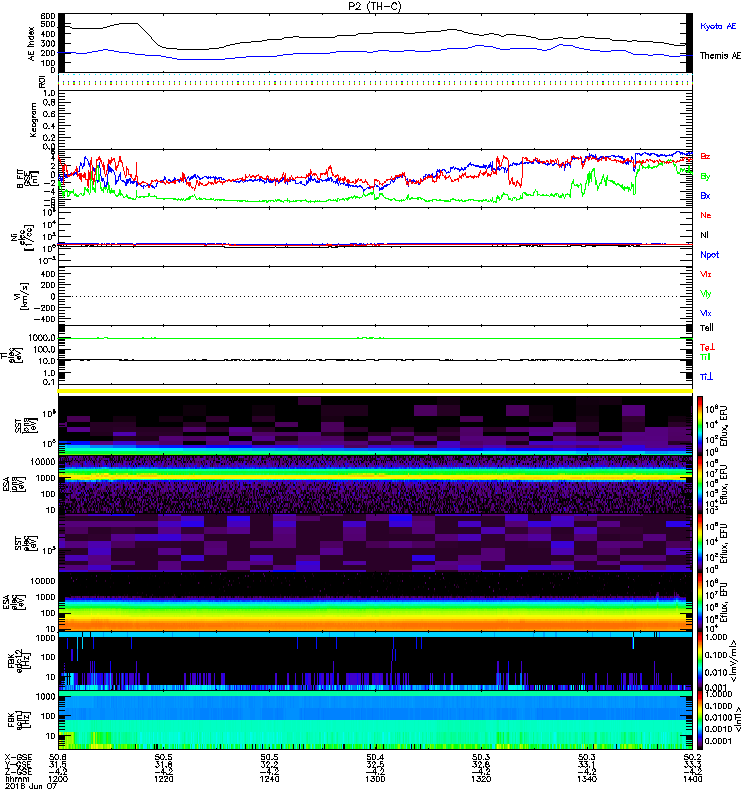Click the 1400 time tick label
This screenshot has width=750, height=800.
coord(692,779)
